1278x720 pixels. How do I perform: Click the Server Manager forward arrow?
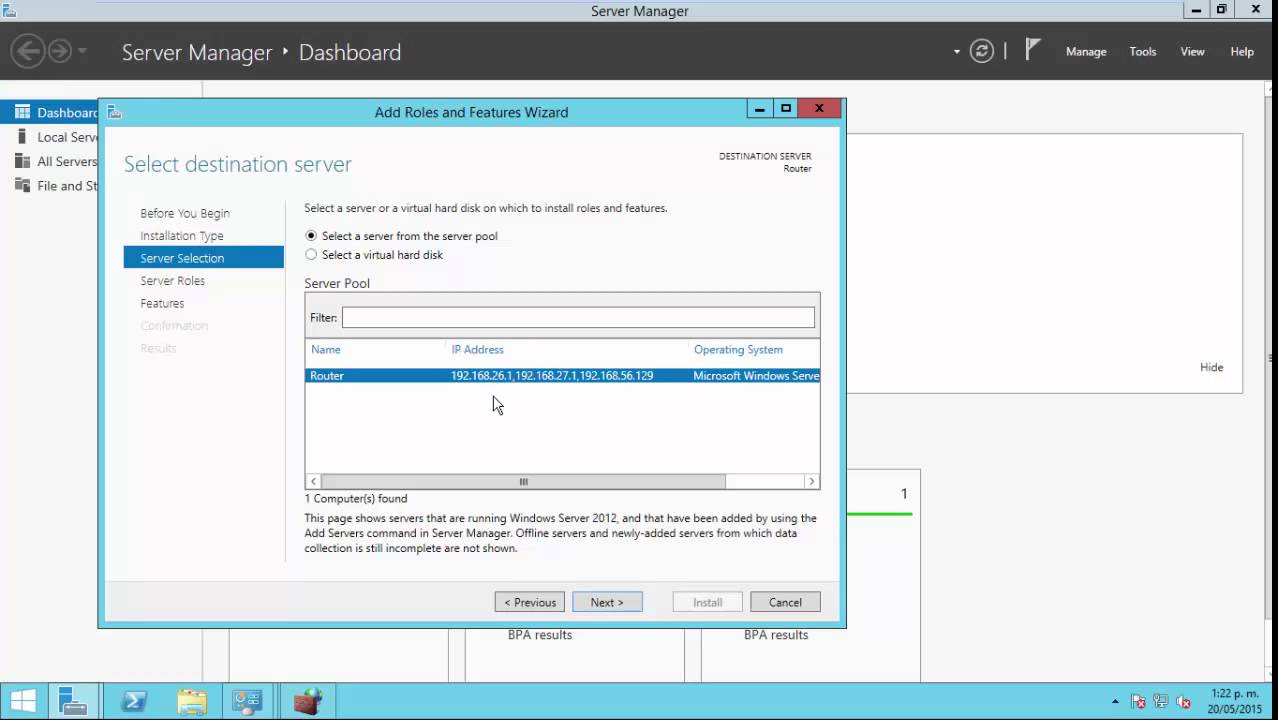point(60,51)
